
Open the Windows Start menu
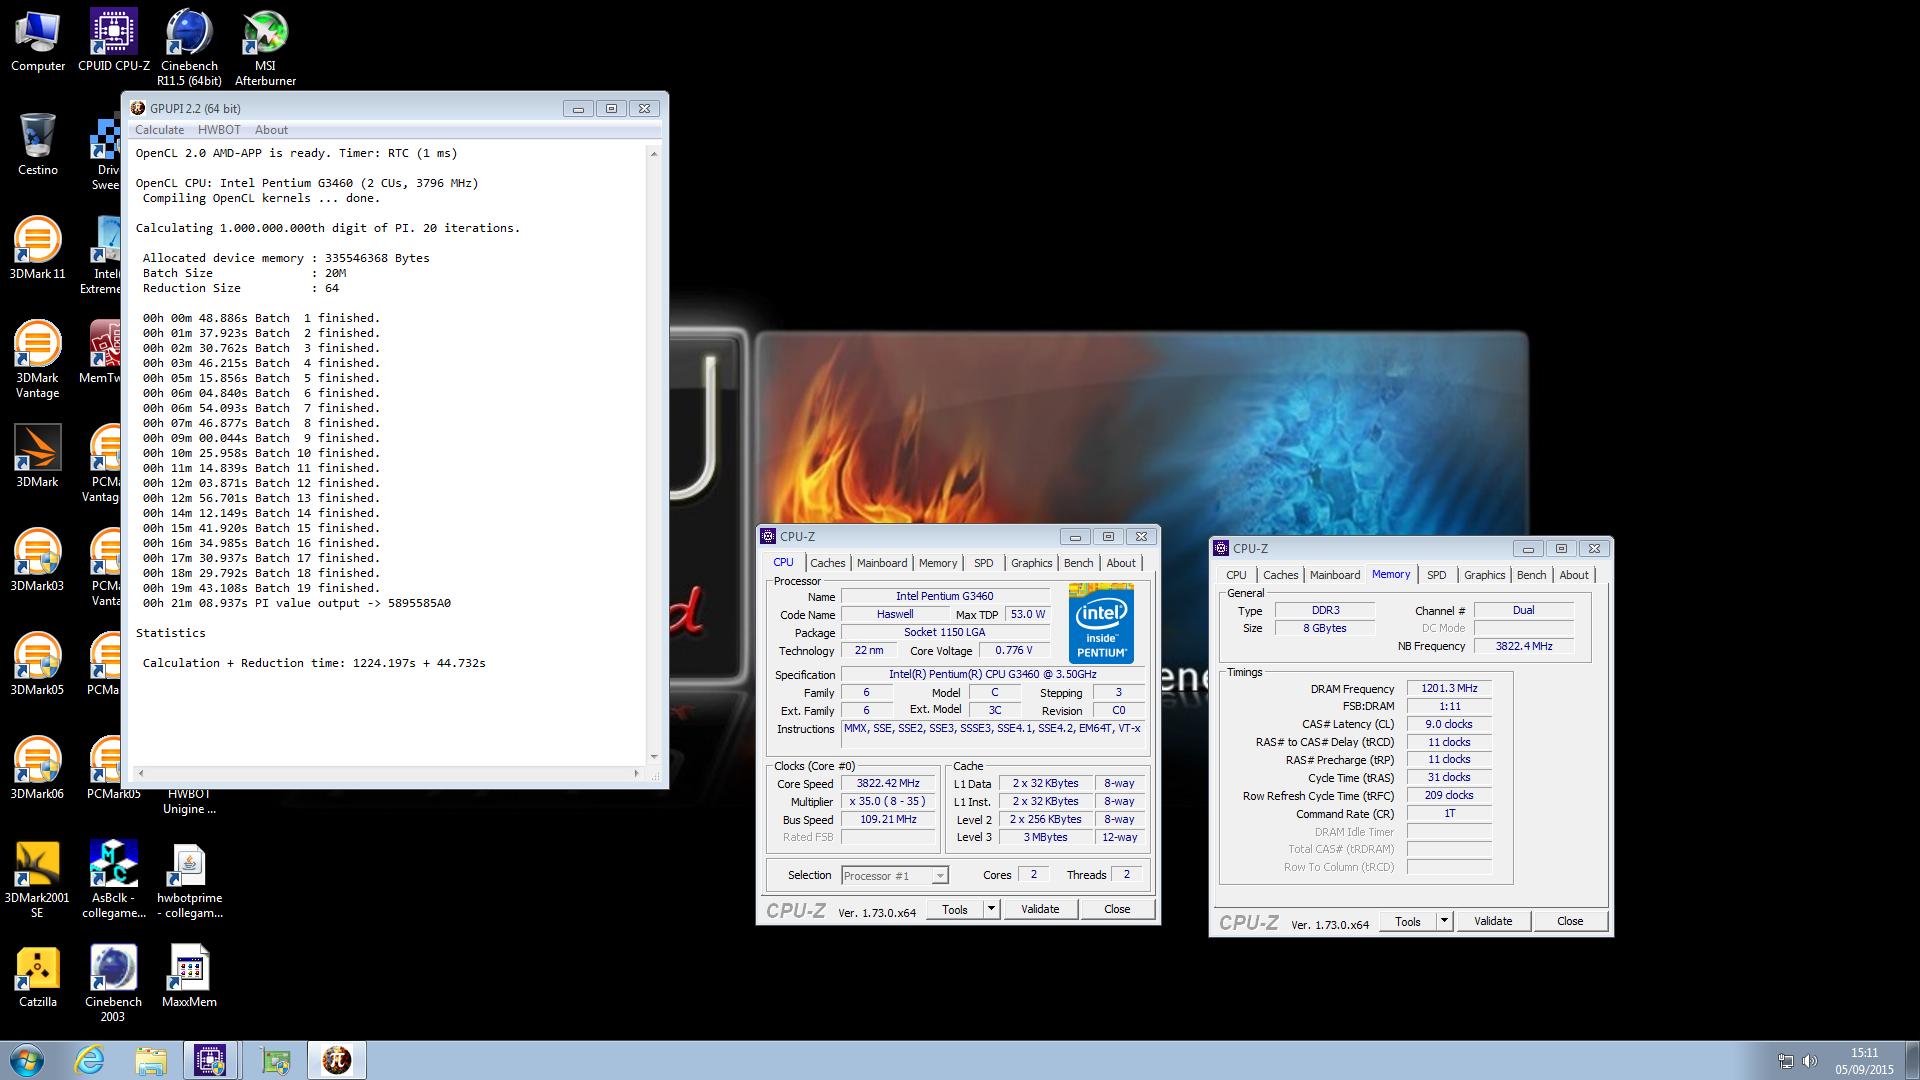[x=27, y=1060]
